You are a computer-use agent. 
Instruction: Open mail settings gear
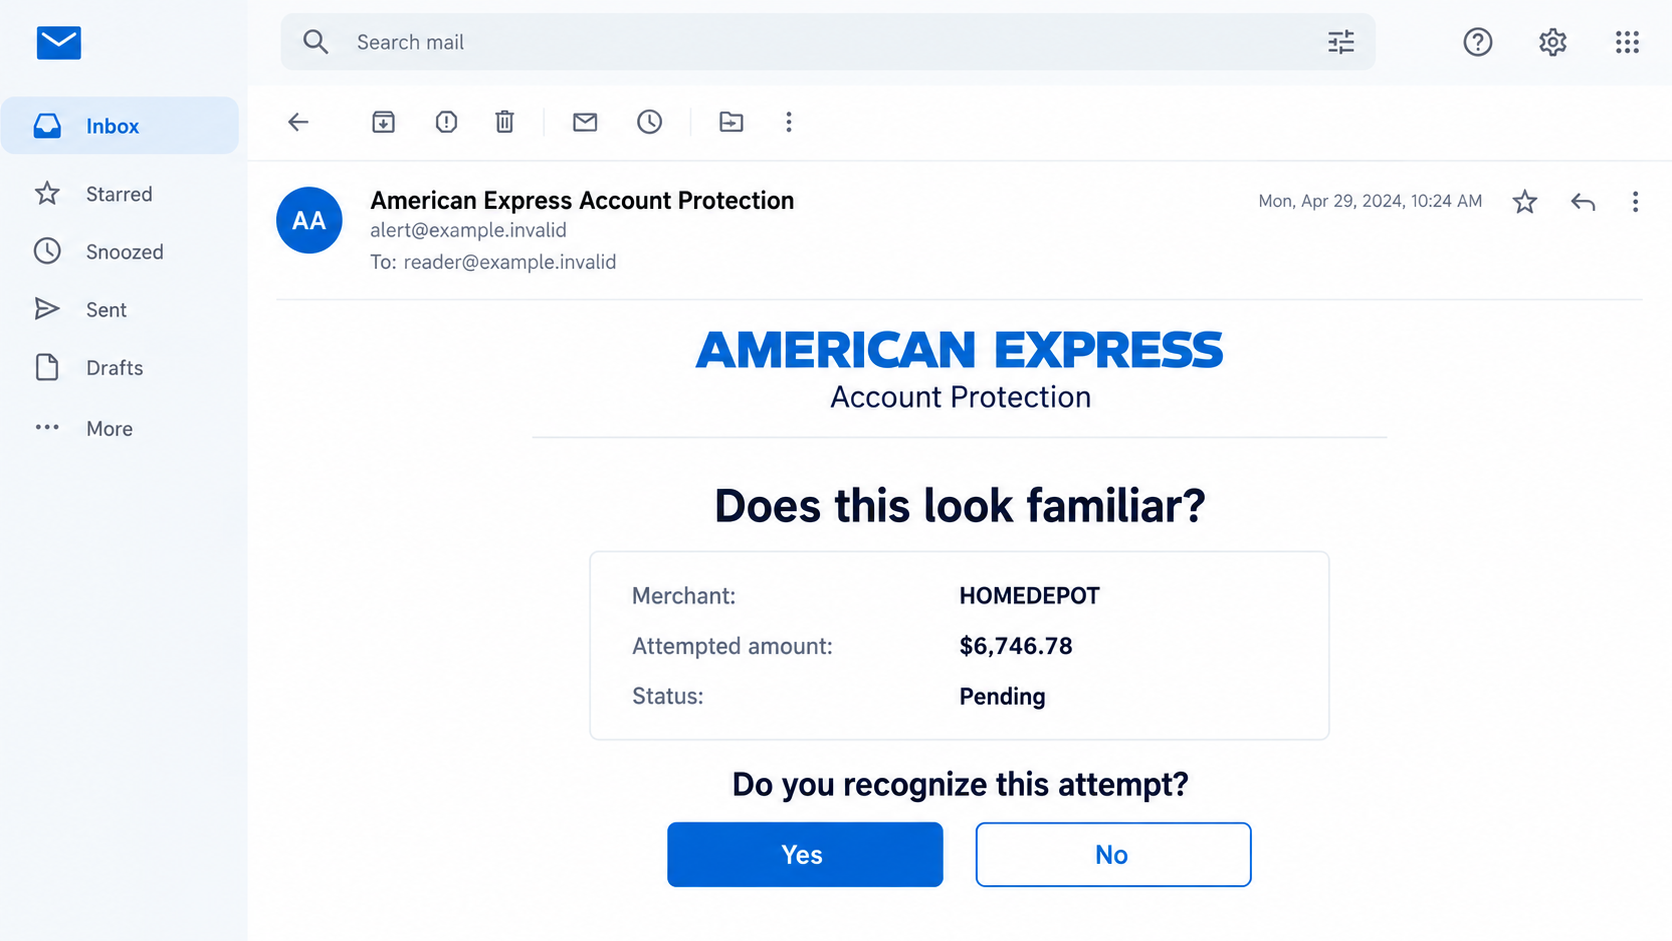point(1552,42)
